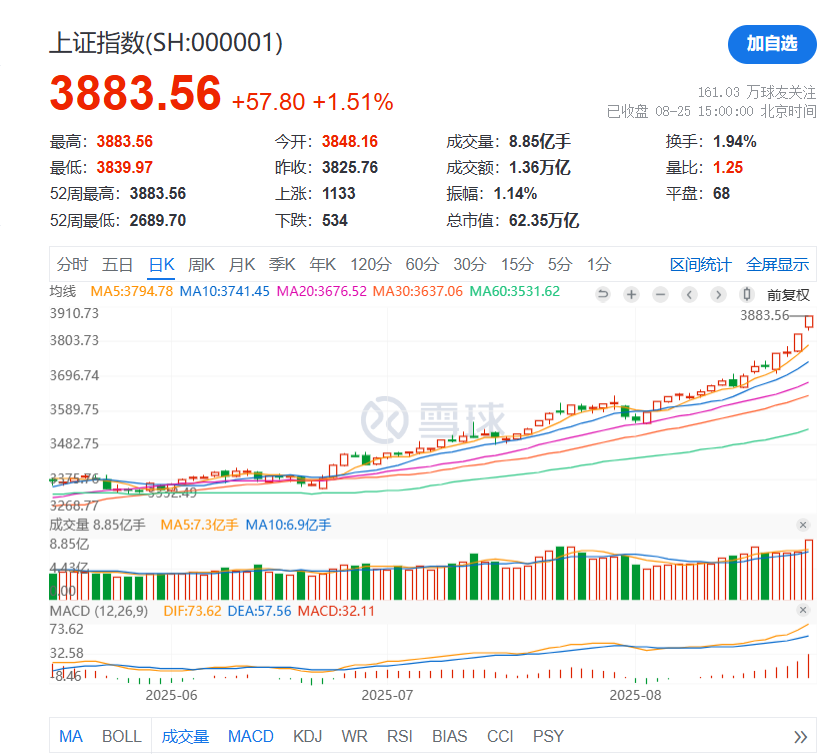Click the candlestick chart style icon
Image resolution: width=825 pixels, height=756 pixels.
point(746,294)
